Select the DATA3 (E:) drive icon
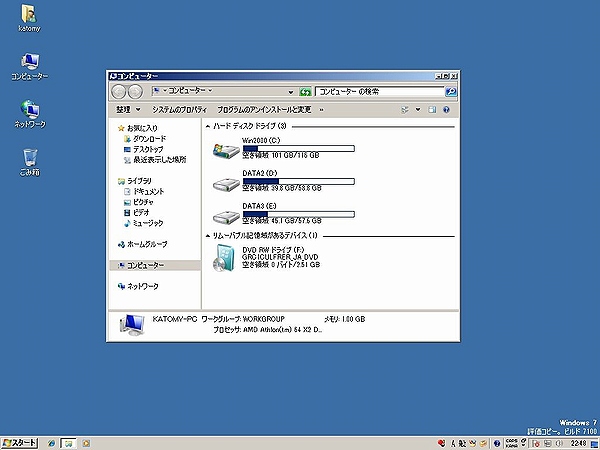Image resolution: width=600 pixels, height=450 pixels. pos(226,217)
